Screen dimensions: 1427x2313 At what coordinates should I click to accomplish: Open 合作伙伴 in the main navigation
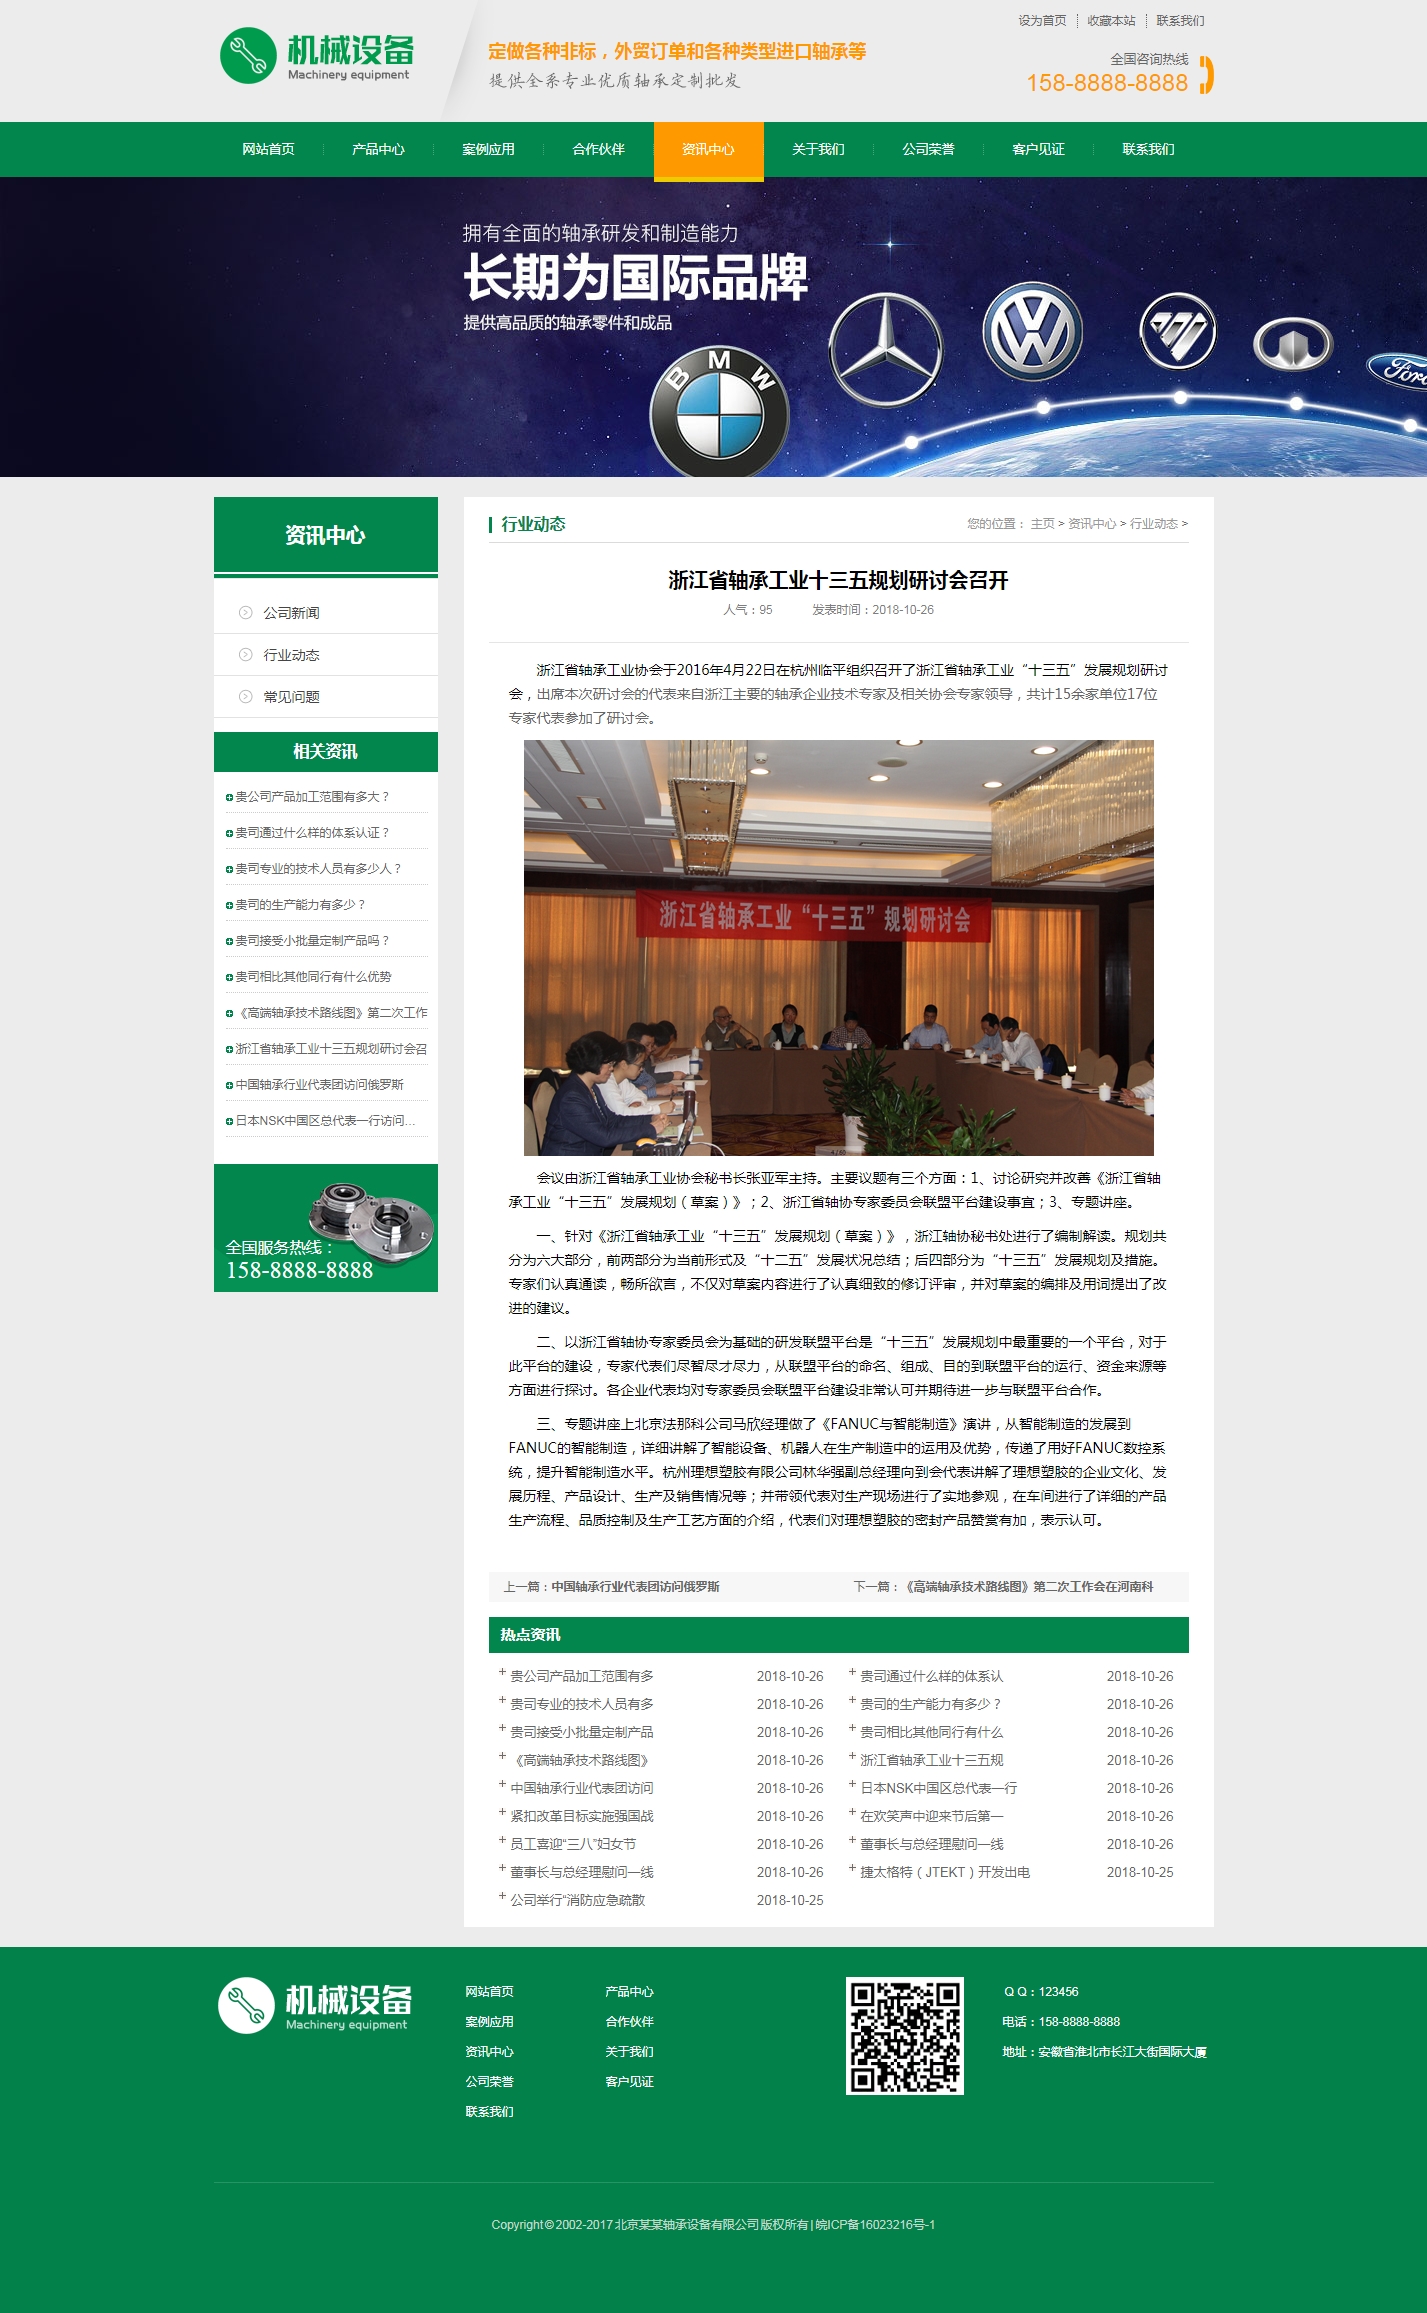pyautogui.click(x=598, y=149)
